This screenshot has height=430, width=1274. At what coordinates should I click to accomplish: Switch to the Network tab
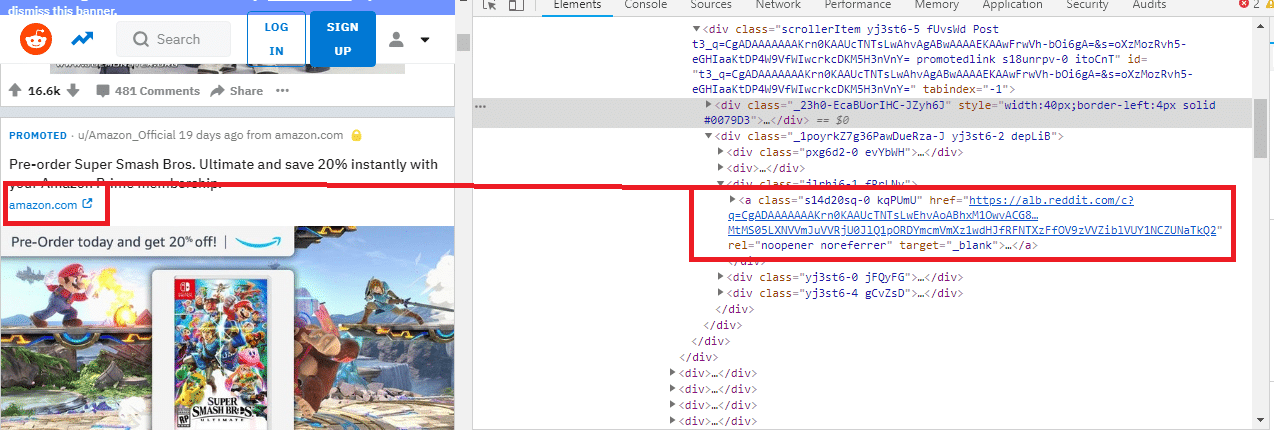click(x=778, y=5)
